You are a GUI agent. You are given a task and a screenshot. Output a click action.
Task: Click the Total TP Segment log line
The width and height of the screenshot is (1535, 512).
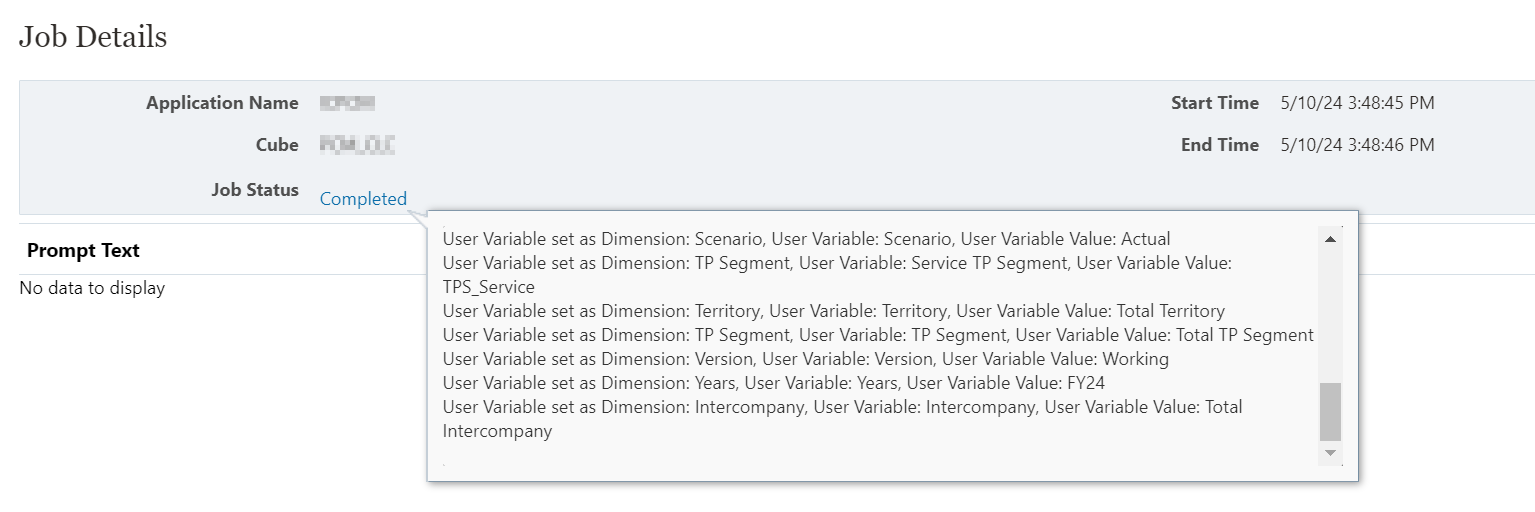point(878,335)
